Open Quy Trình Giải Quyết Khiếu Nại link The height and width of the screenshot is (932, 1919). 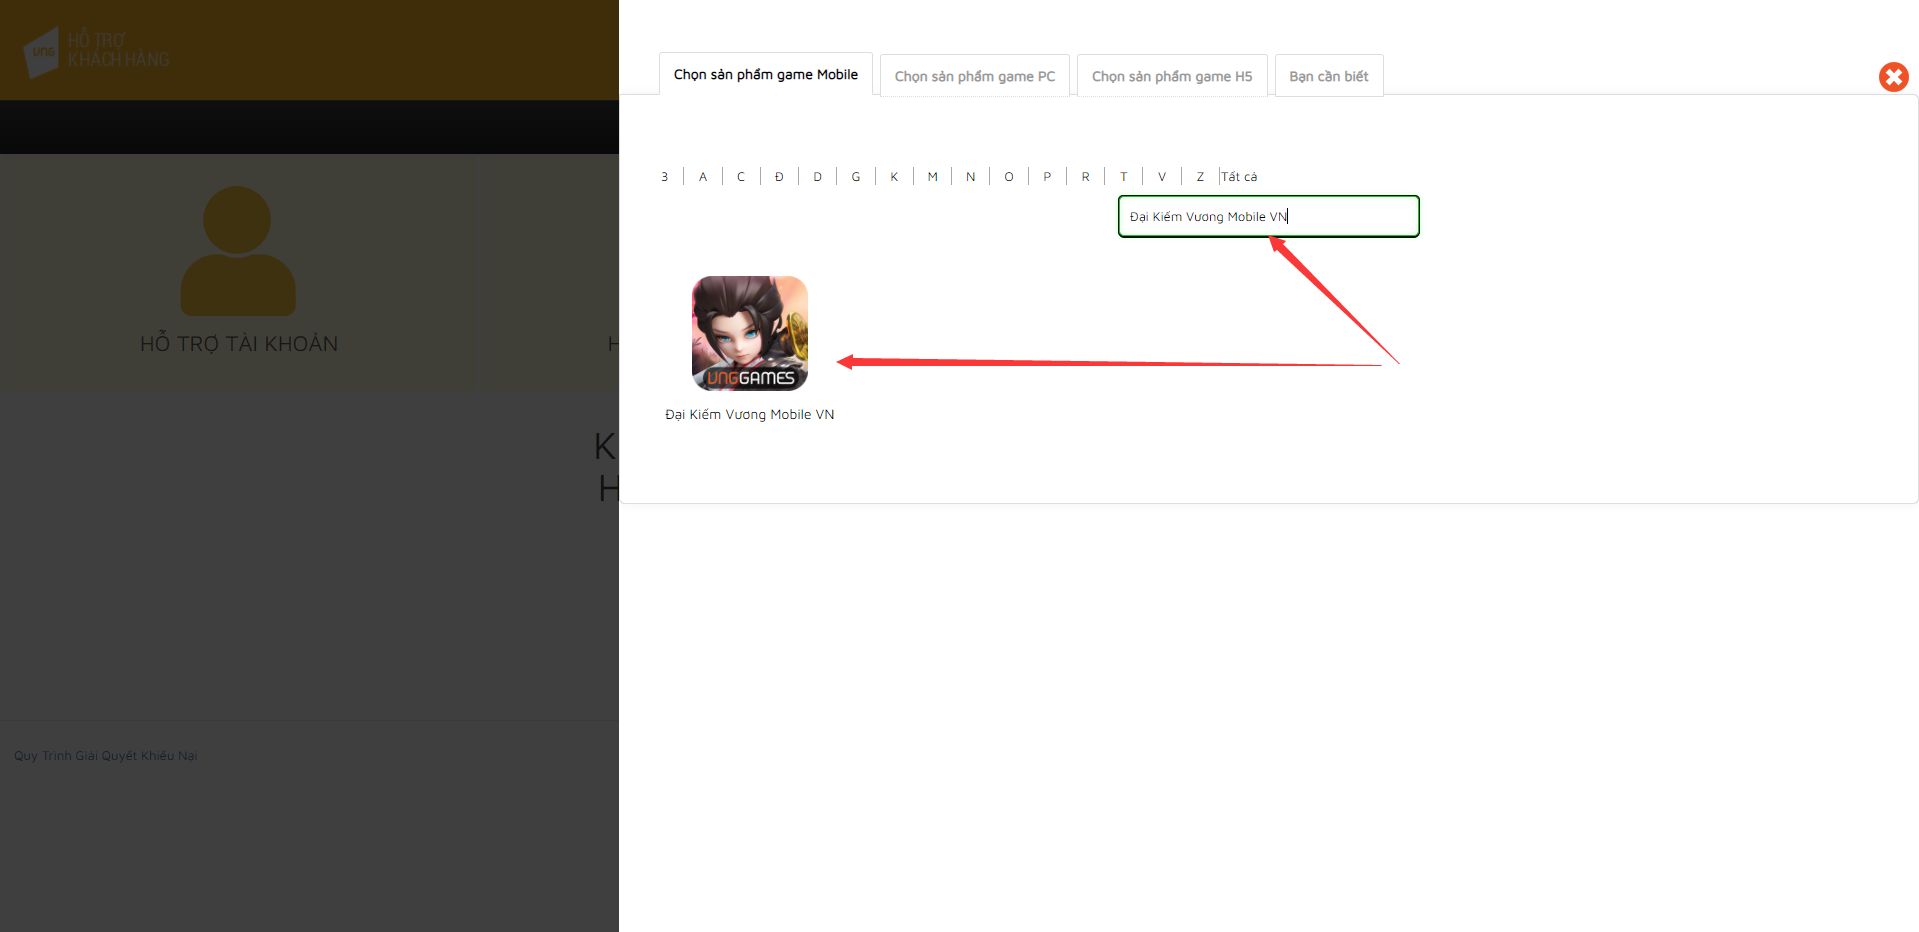tap(106, 756)
